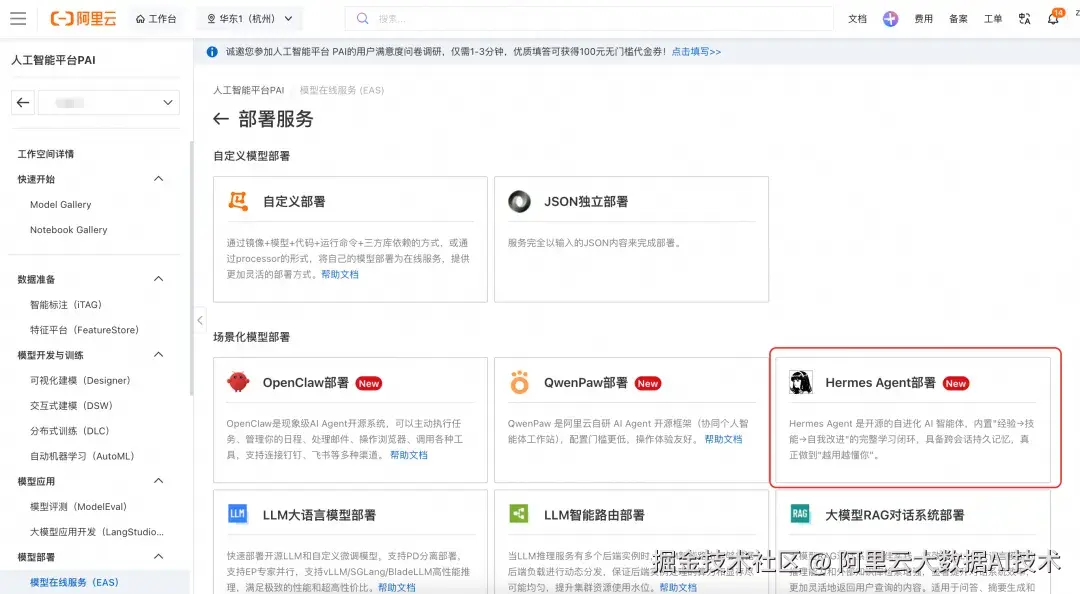Click the purple AI assistant icon
The image size is (1080, 594).
click(x=890, y=19)
